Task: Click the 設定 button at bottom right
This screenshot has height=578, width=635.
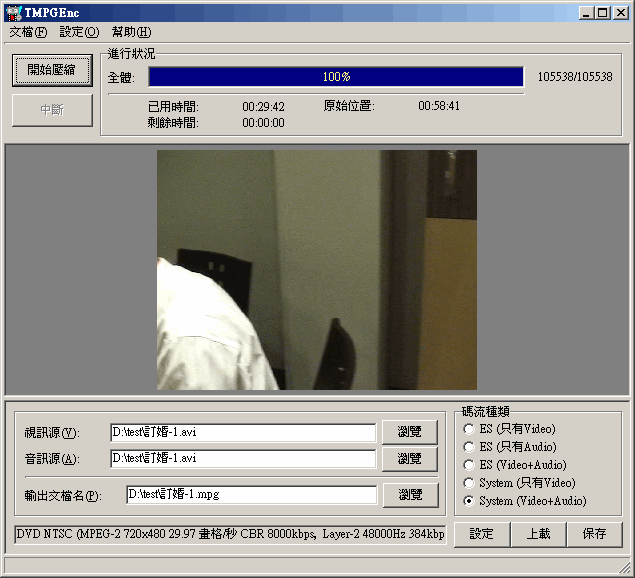Action: pos(482,534)
